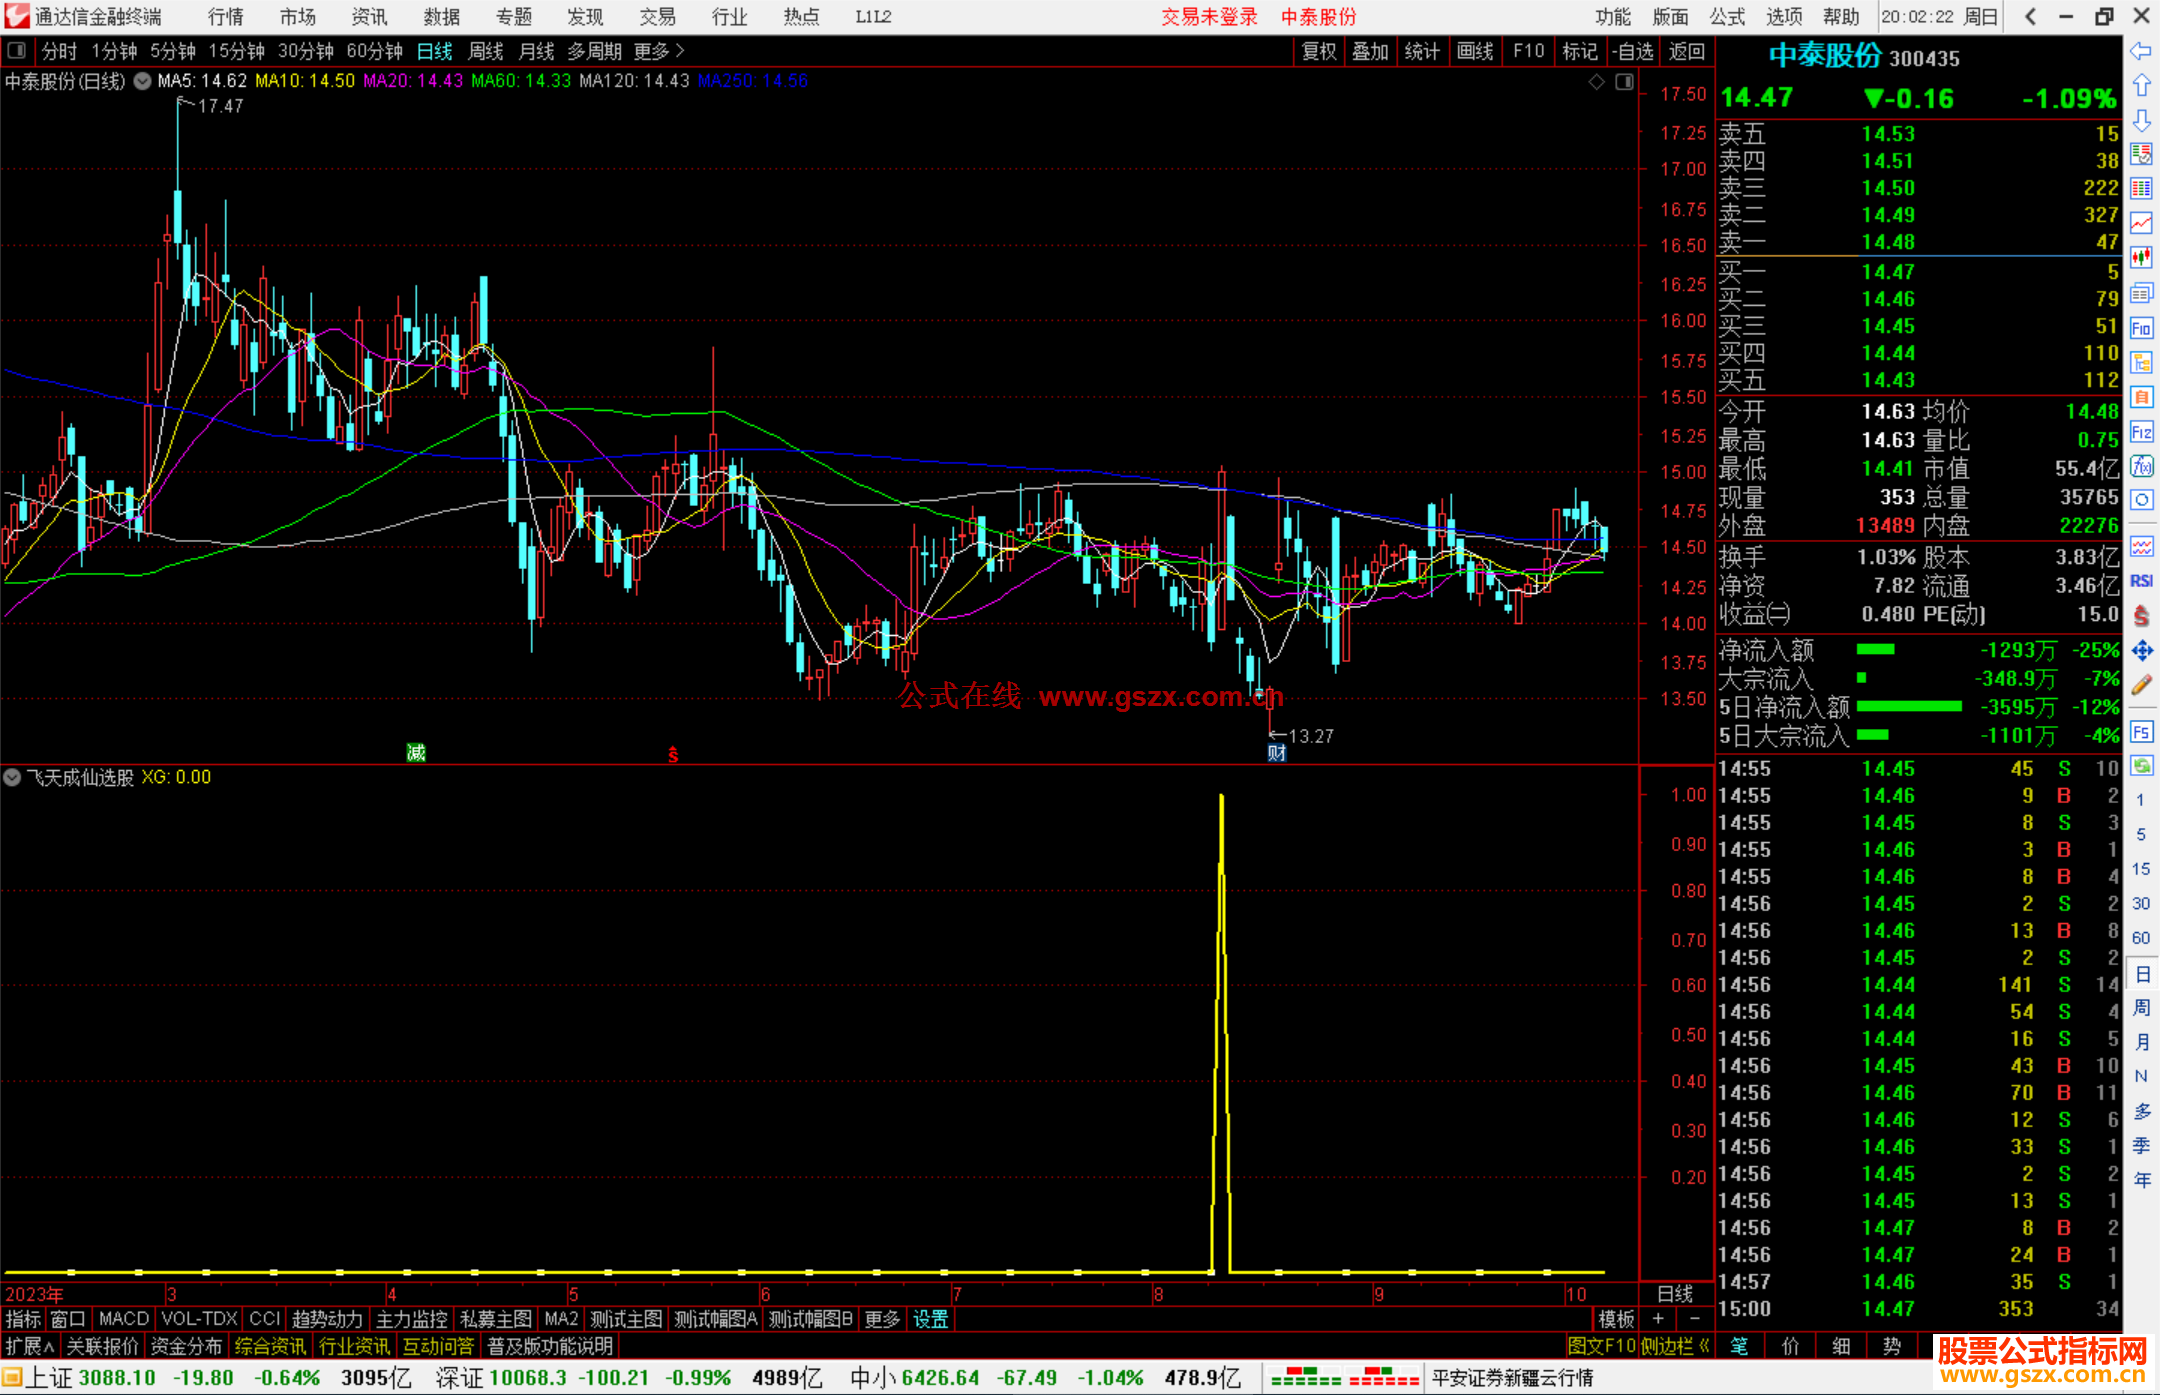Collapse the 侧边栏 side panel
2160x1395 pixels.
(x=1676, y=1347)
